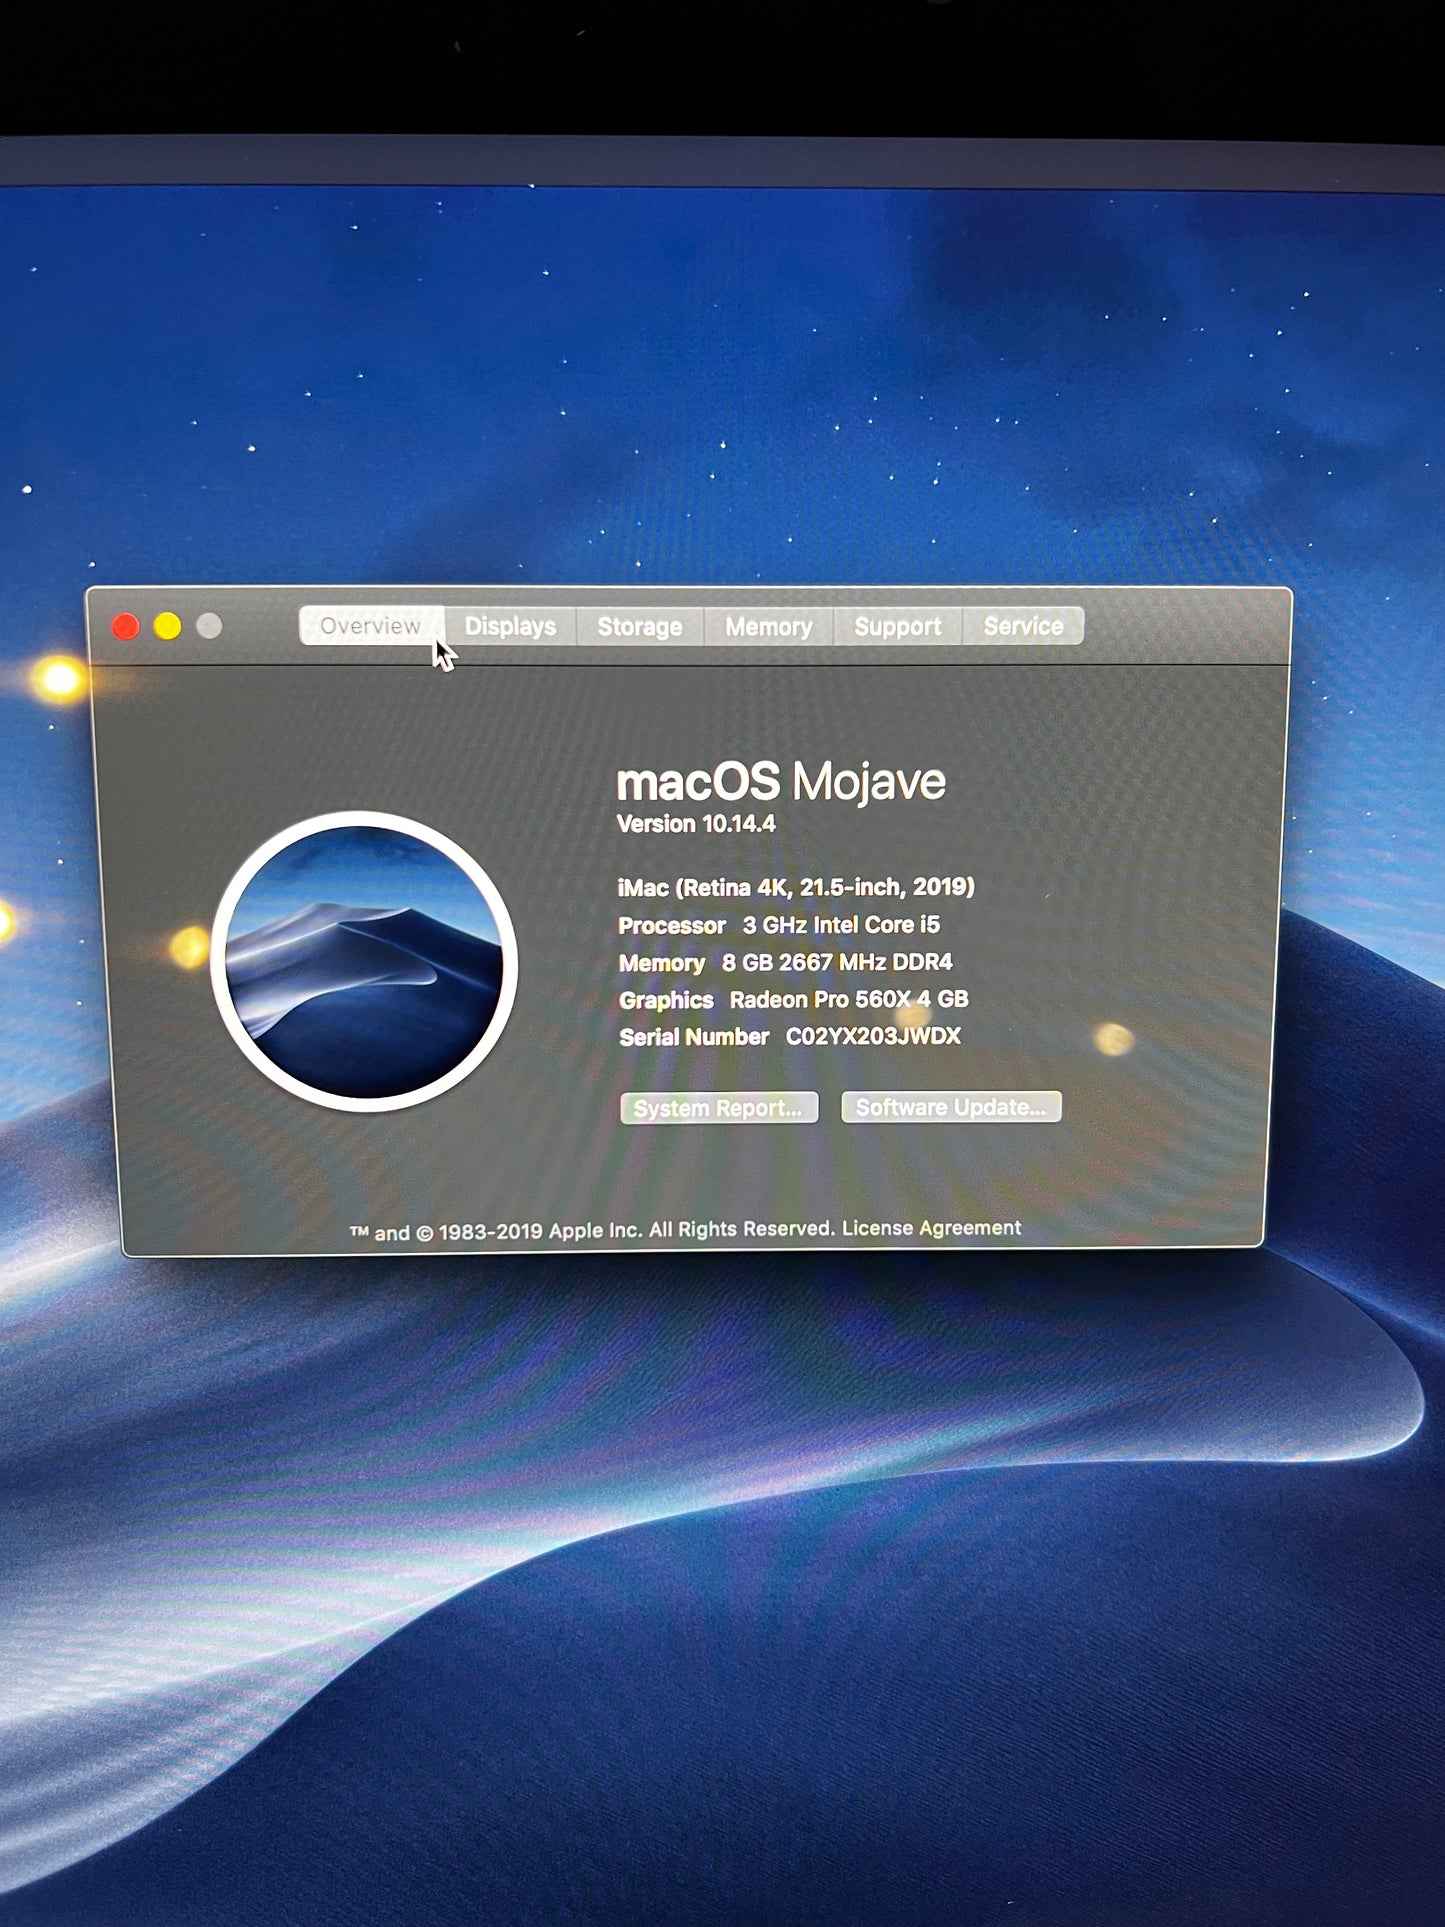Click the macOS Mojave circular desert icon

[364, 961]
